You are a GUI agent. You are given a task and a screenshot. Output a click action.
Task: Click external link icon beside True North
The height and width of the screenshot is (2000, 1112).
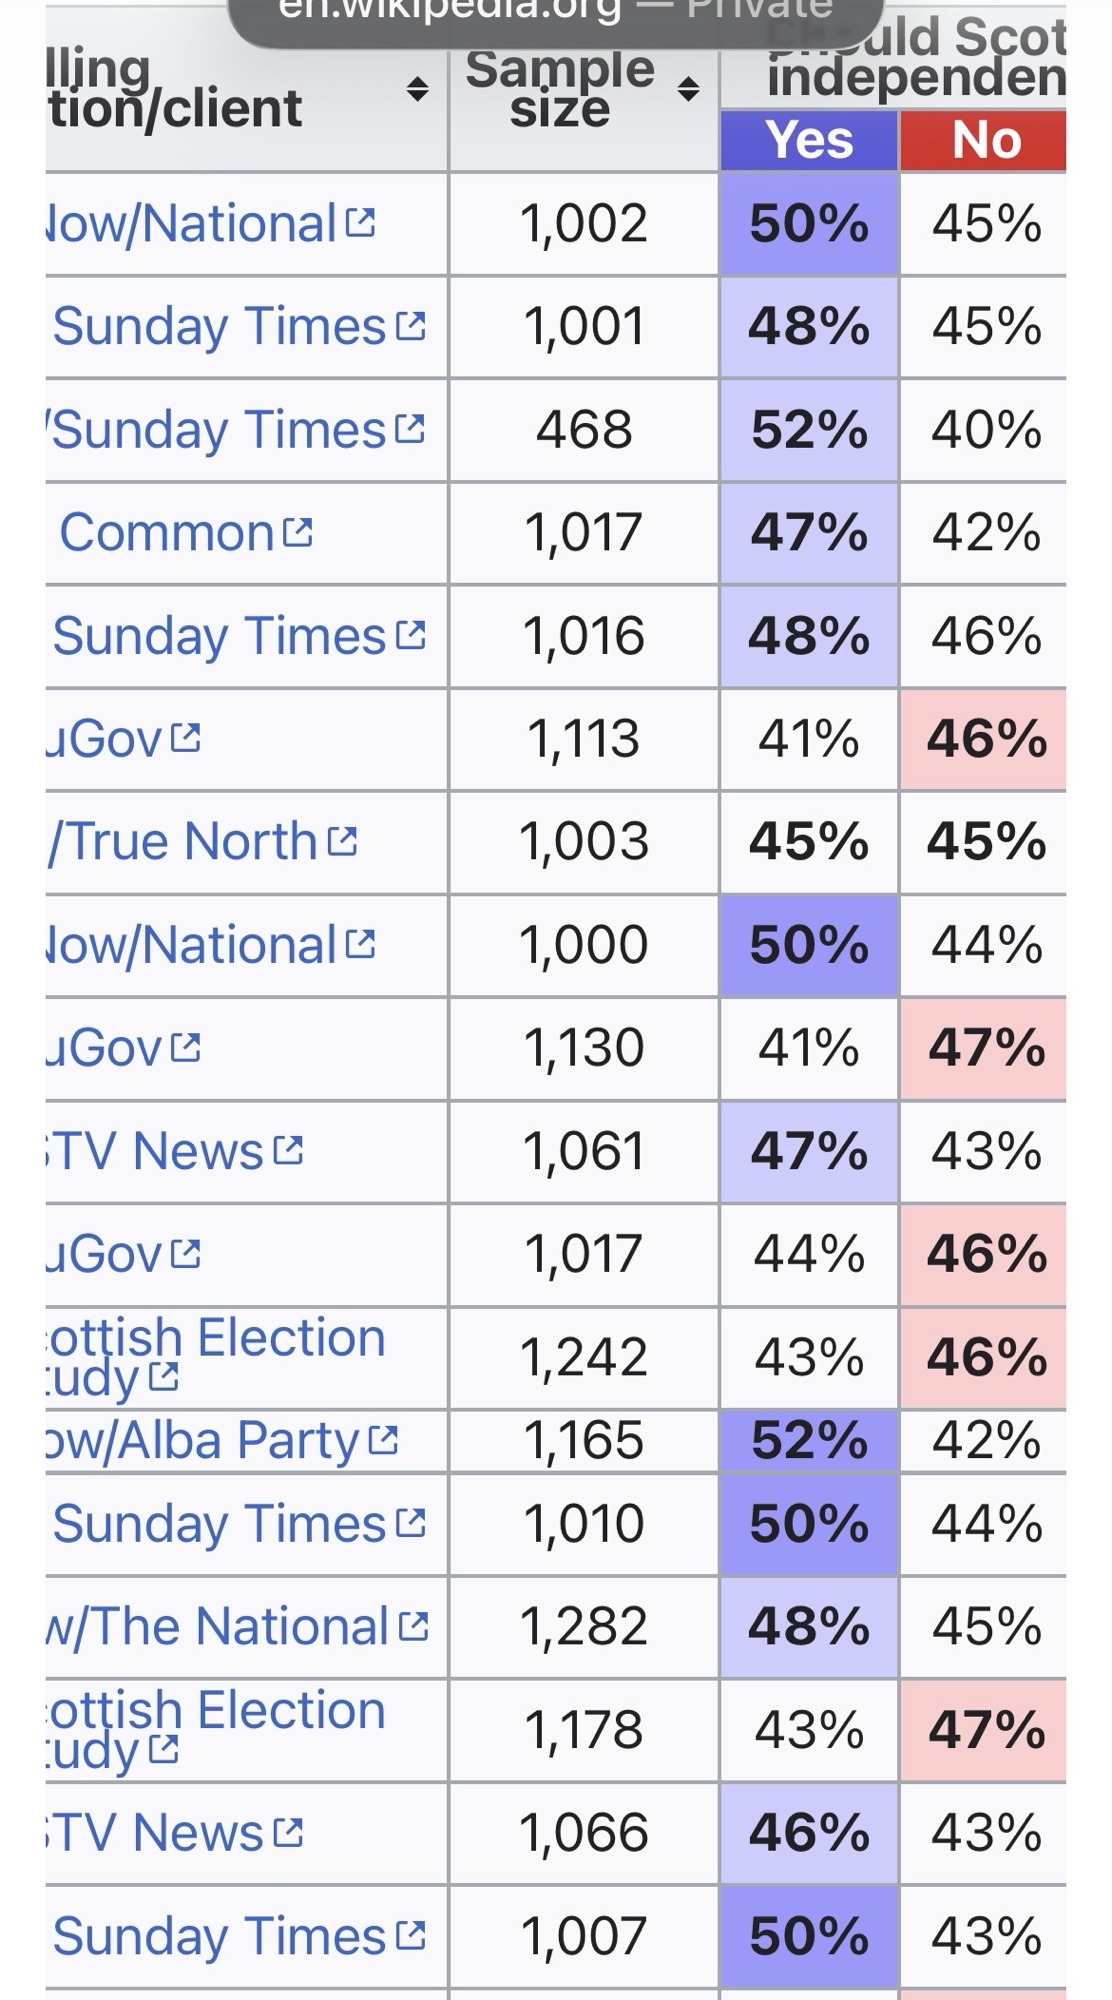pos(342,841)
